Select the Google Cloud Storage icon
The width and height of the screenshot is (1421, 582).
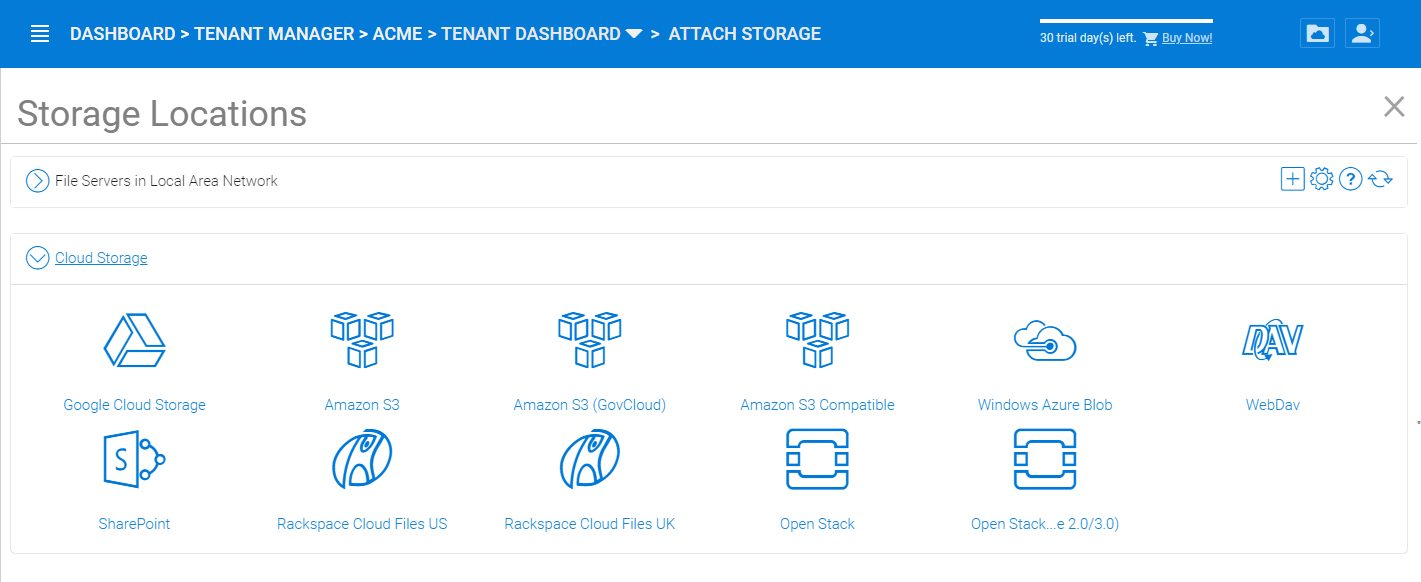[x=135, y=340]
